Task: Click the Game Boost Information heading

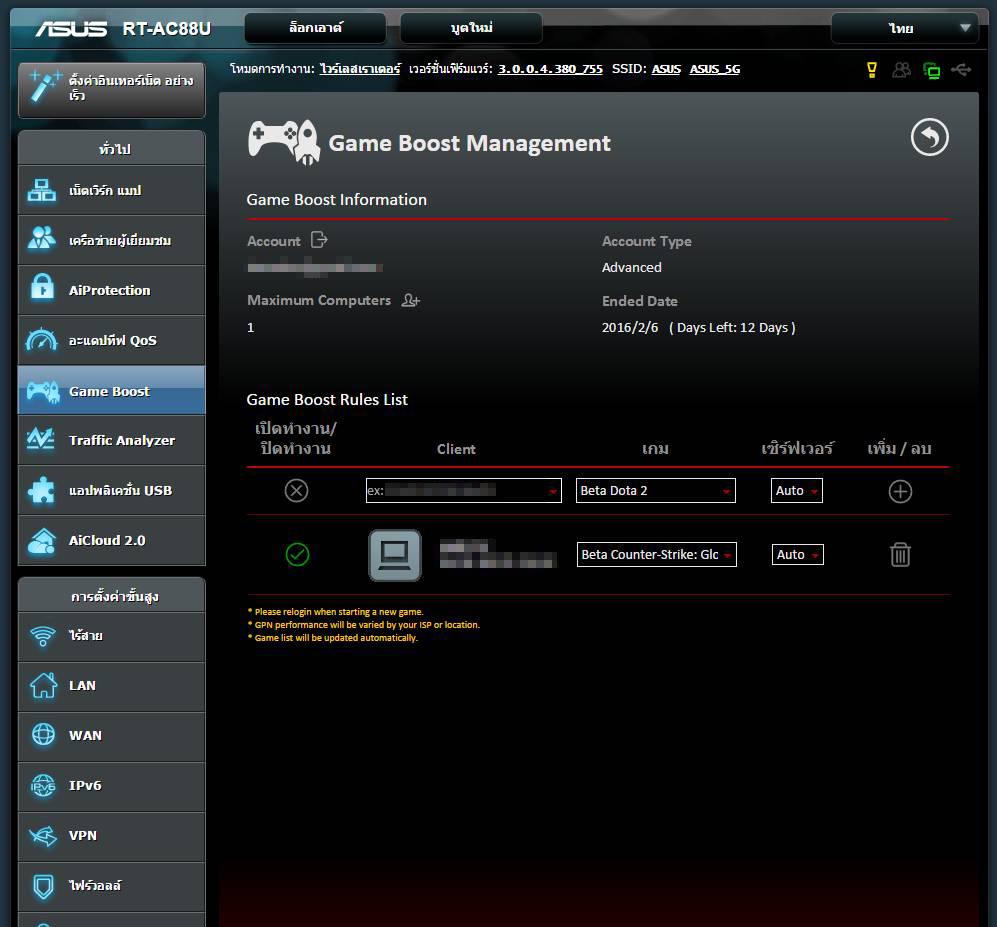Action: tap(336, 200)
